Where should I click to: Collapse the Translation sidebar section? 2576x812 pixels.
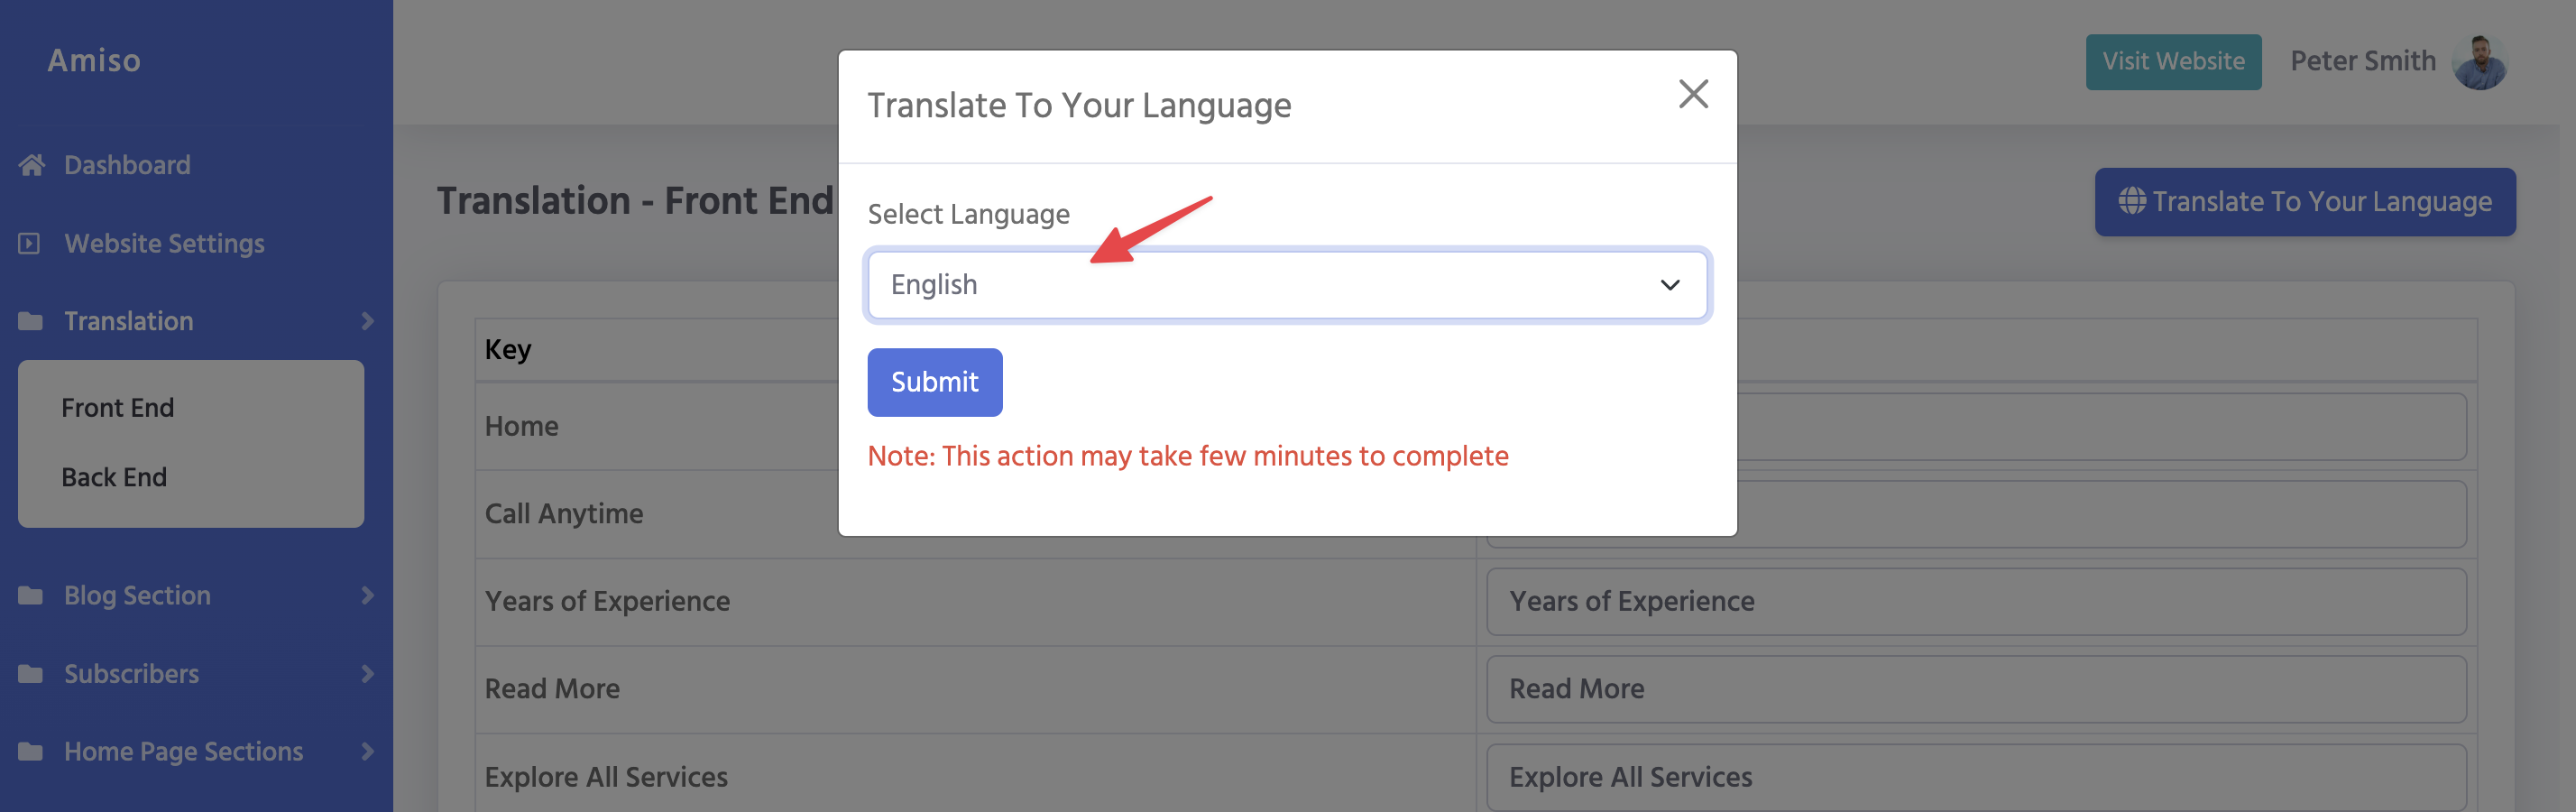point(129,321)
